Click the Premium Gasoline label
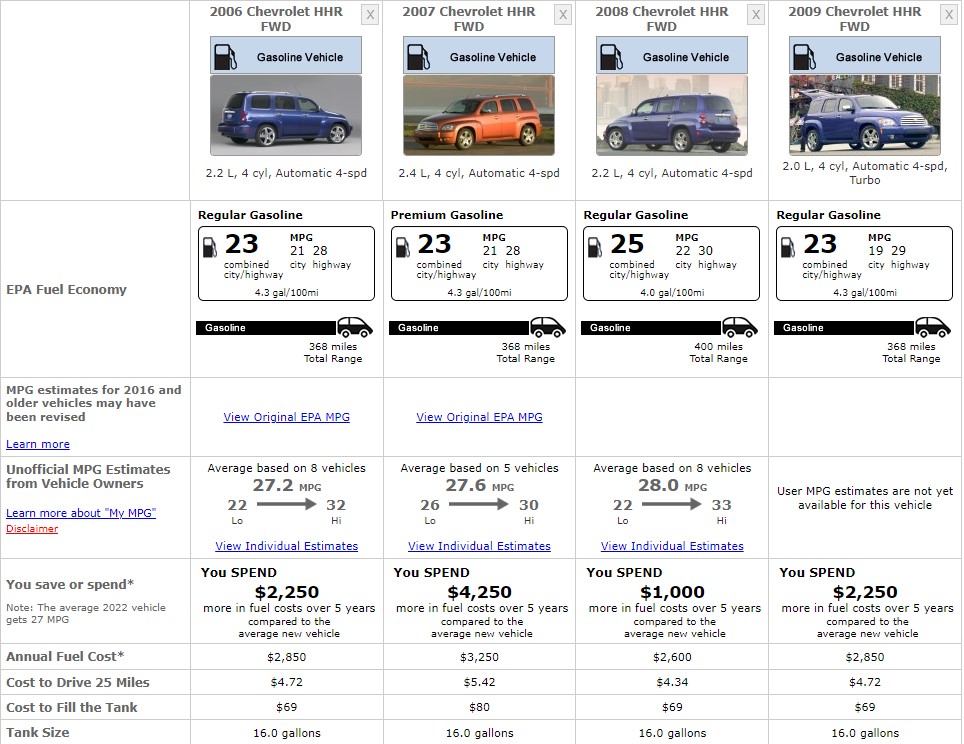 (447, 215)
